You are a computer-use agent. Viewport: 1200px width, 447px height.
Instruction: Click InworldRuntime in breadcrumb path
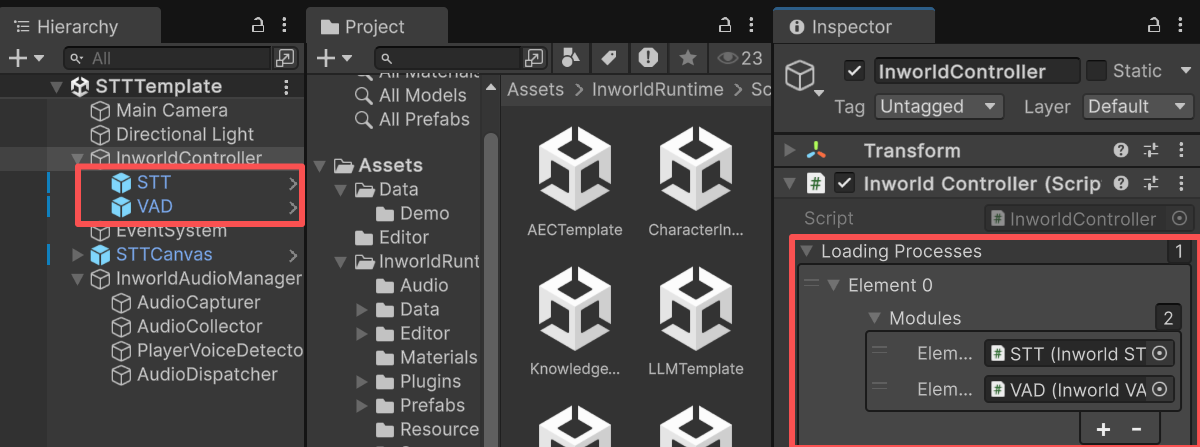pos(657,90)
